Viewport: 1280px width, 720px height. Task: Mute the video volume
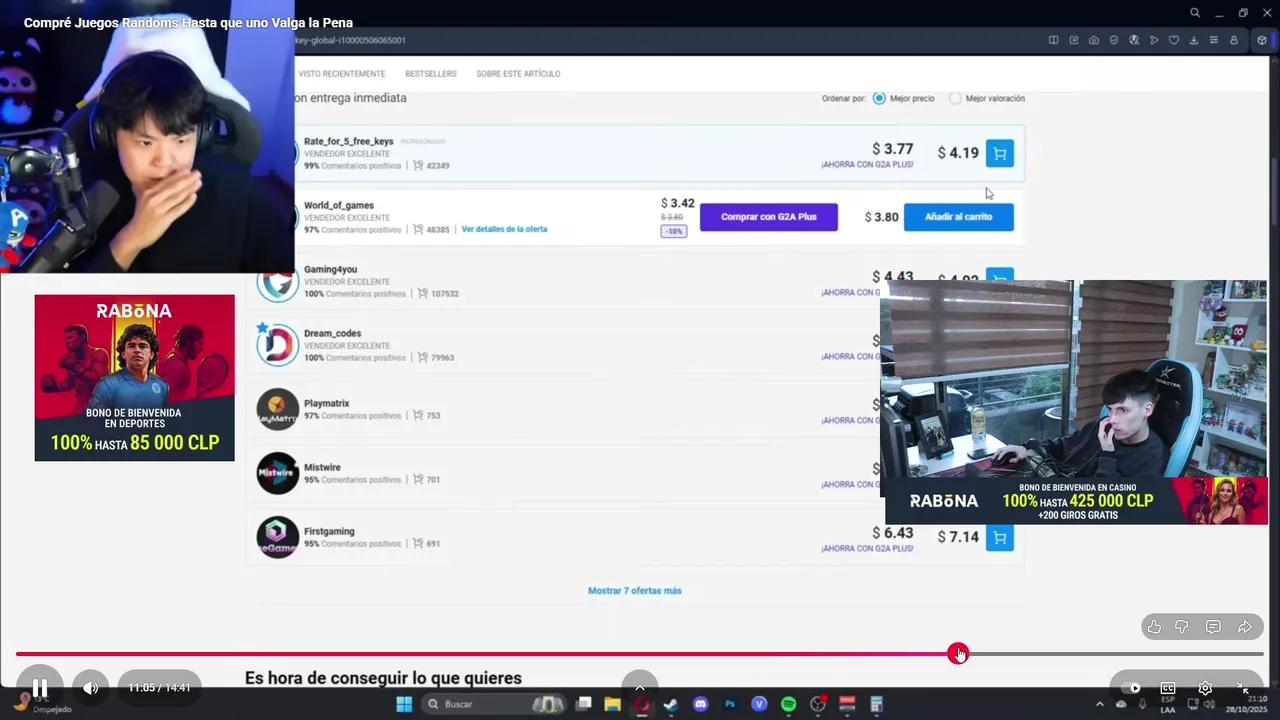tap(91, 688)
